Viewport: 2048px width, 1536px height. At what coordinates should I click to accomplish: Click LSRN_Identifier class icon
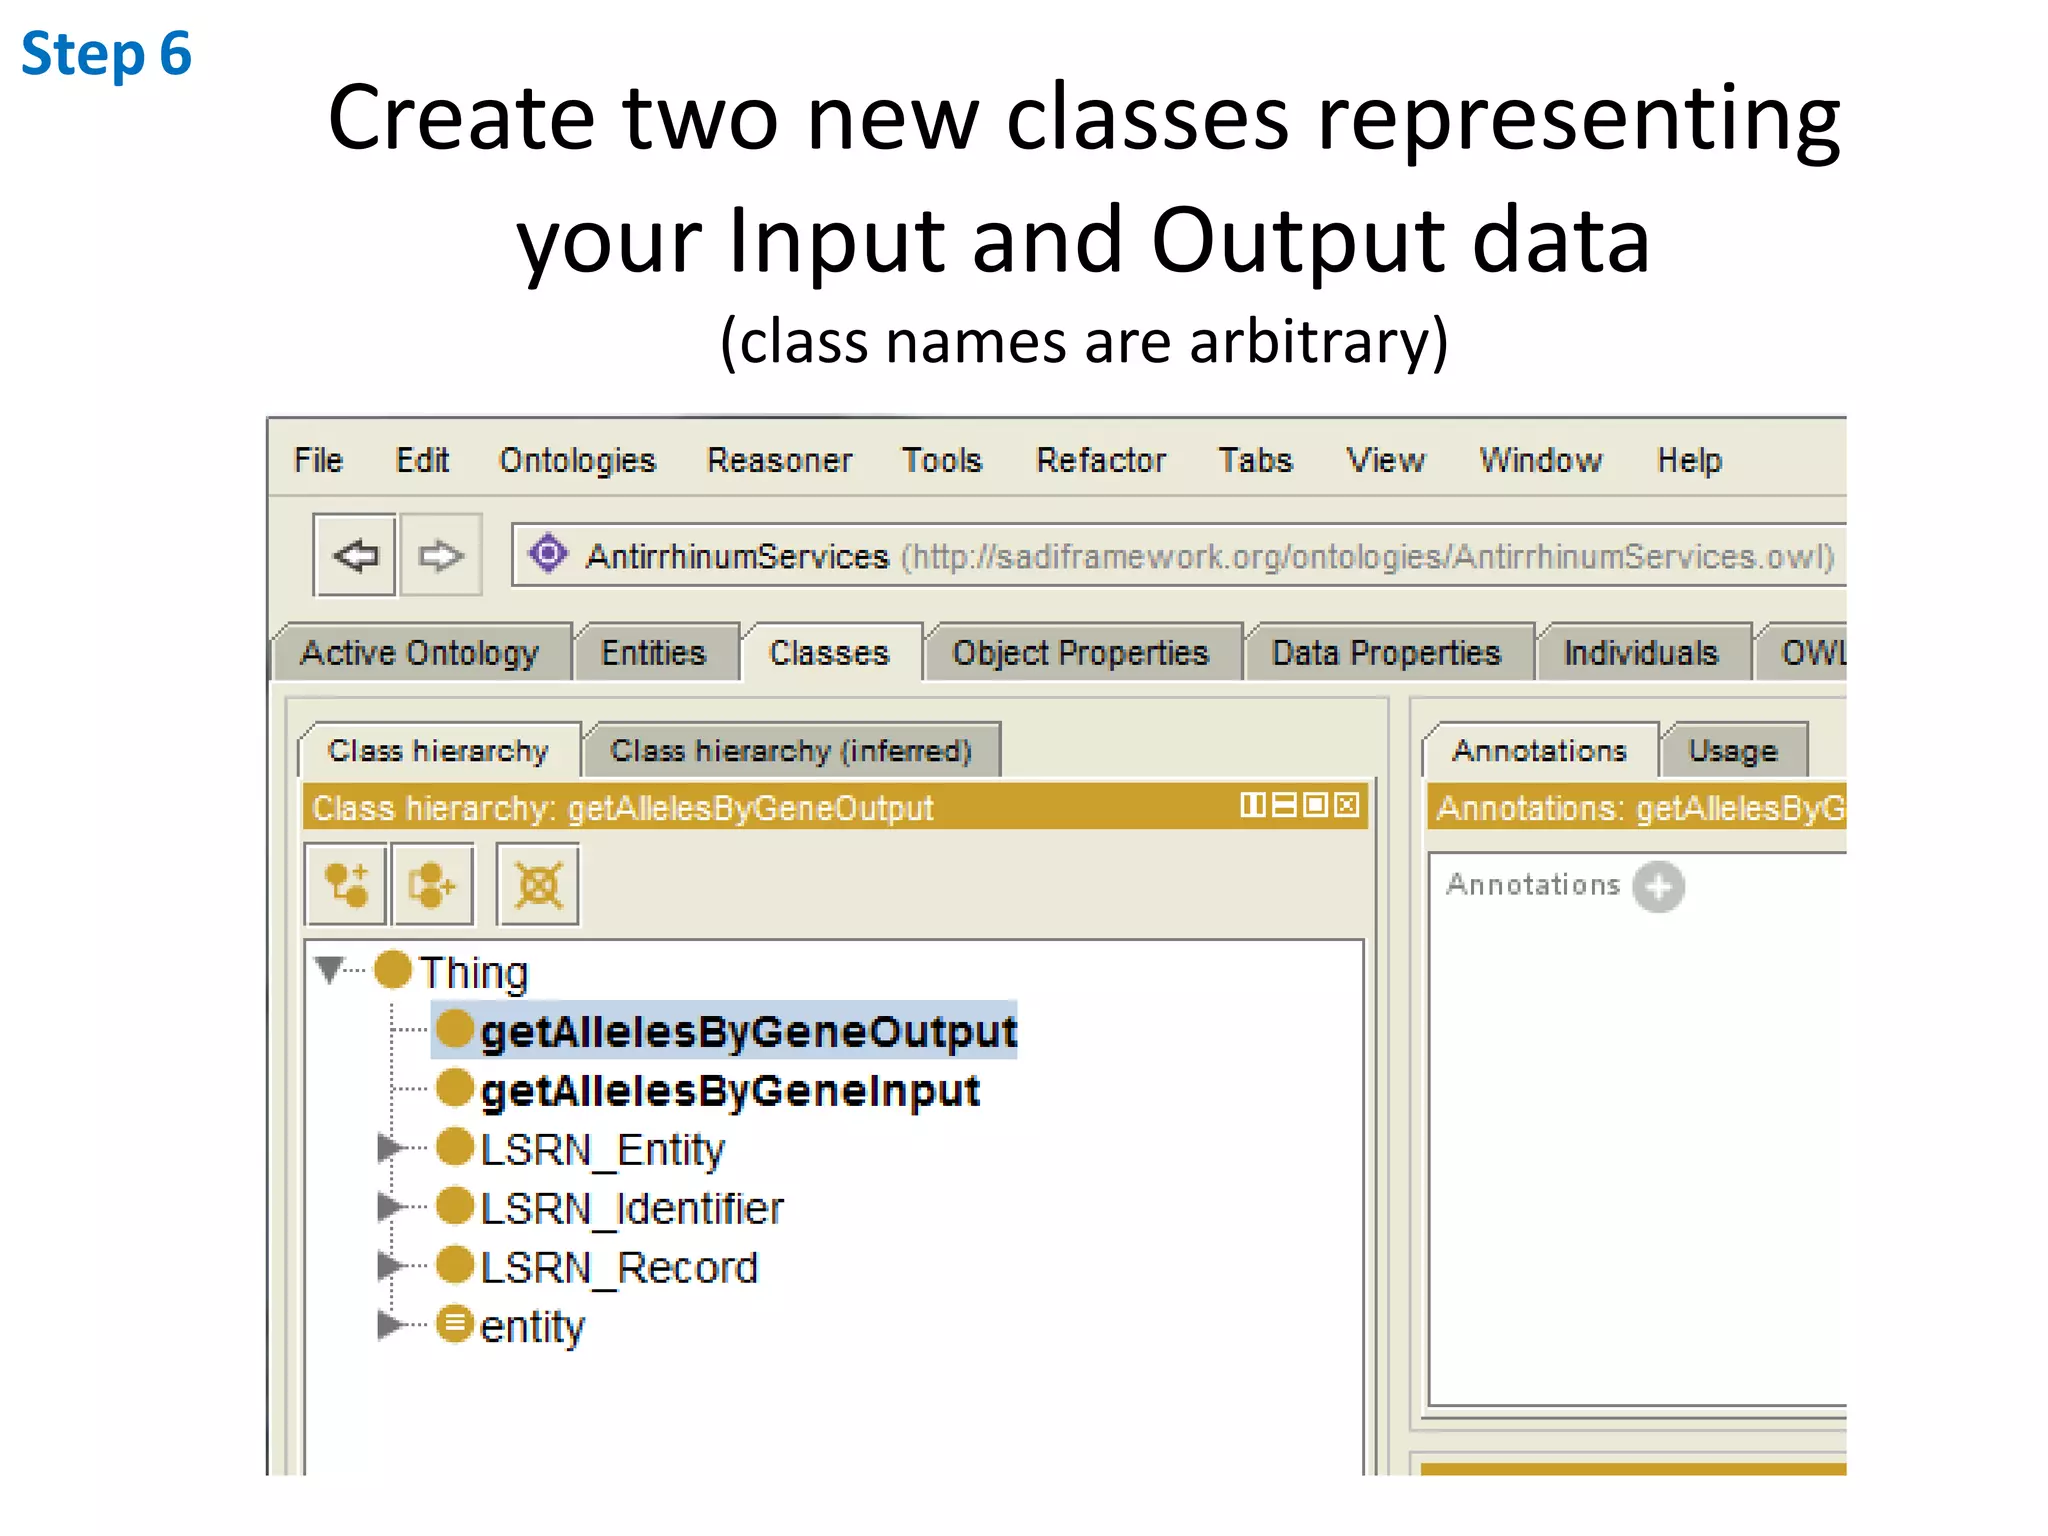click(455, 1206)
